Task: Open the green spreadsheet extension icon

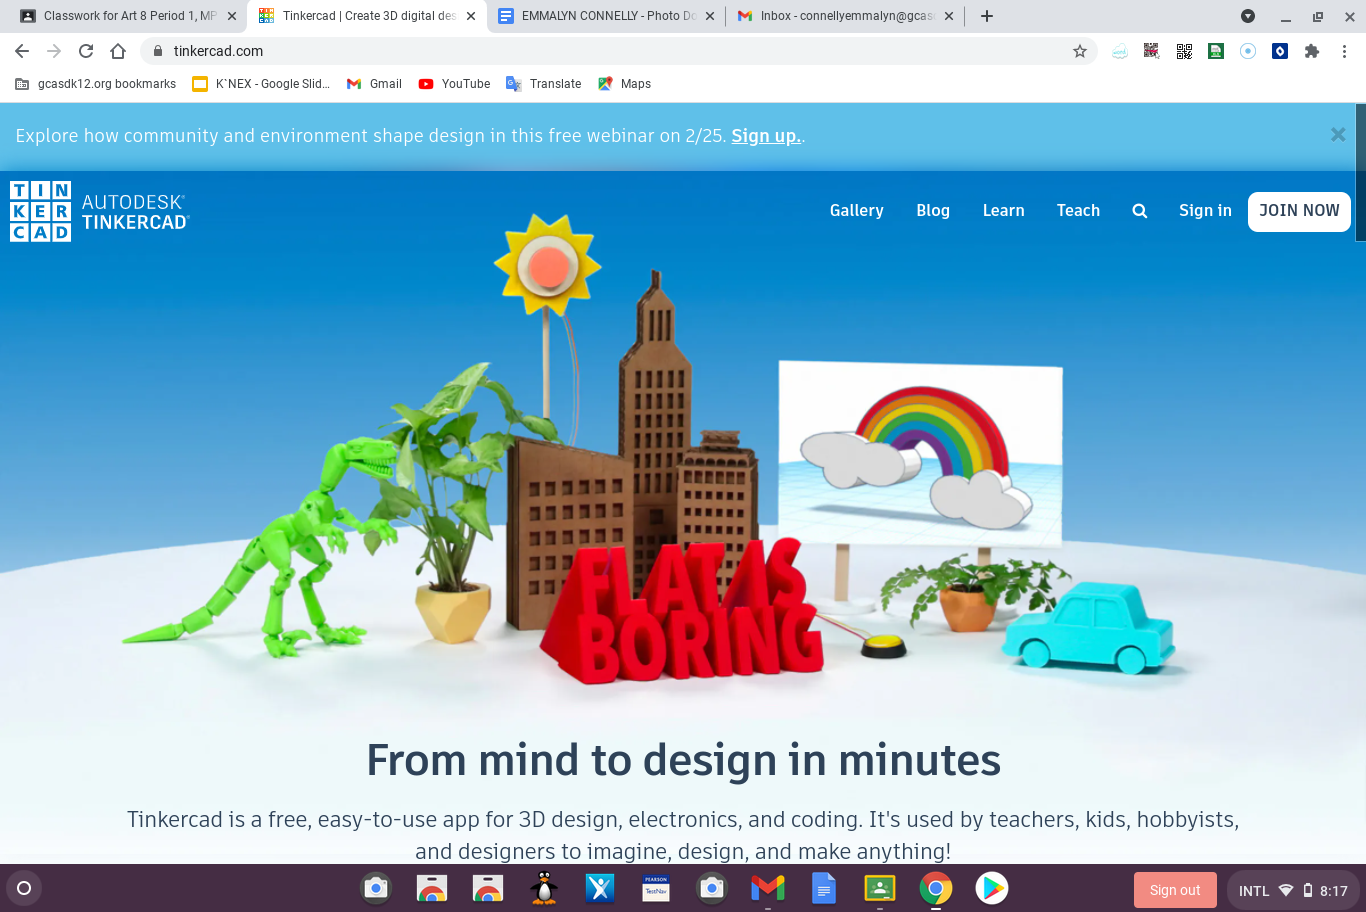Action: coord(1215,51)
